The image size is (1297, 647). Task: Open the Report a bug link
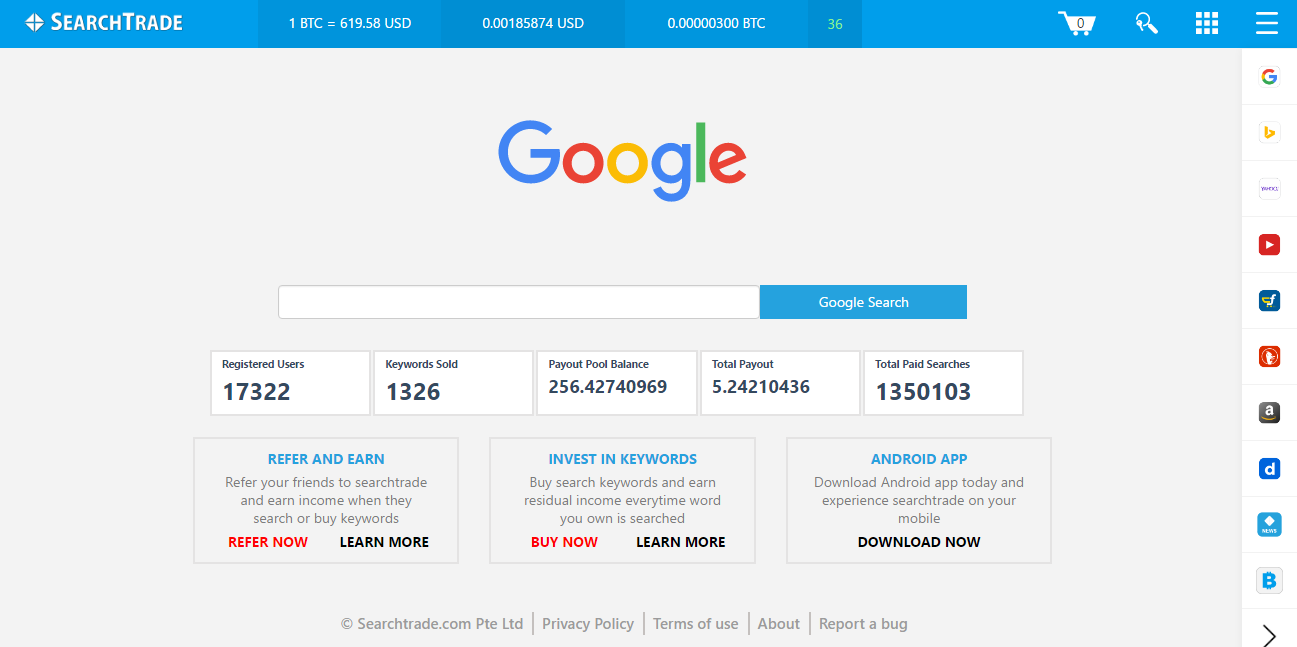863,624
